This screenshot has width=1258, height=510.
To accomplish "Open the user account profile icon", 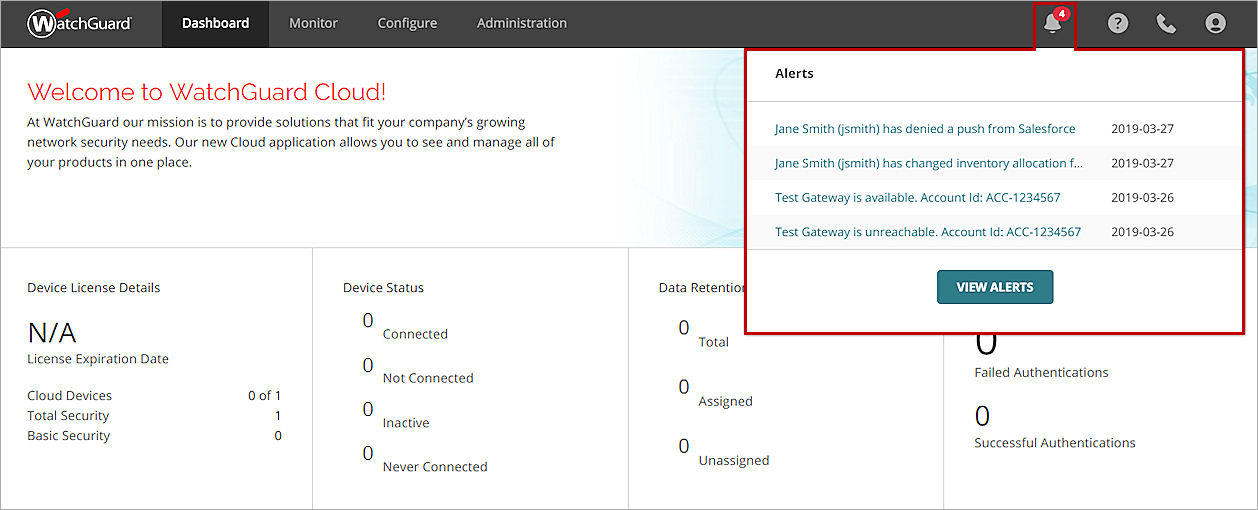I will 1215,23.
